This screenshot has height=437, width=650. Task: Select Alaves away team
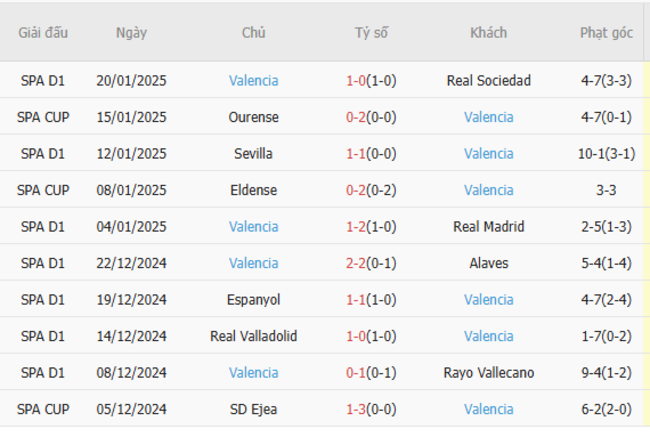pos(488,263)
